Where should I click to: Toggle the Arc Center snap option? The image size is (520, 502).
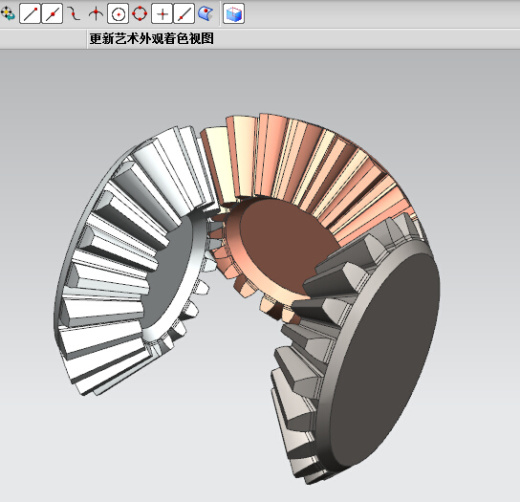pyautogui.click(x=118, y=14)
